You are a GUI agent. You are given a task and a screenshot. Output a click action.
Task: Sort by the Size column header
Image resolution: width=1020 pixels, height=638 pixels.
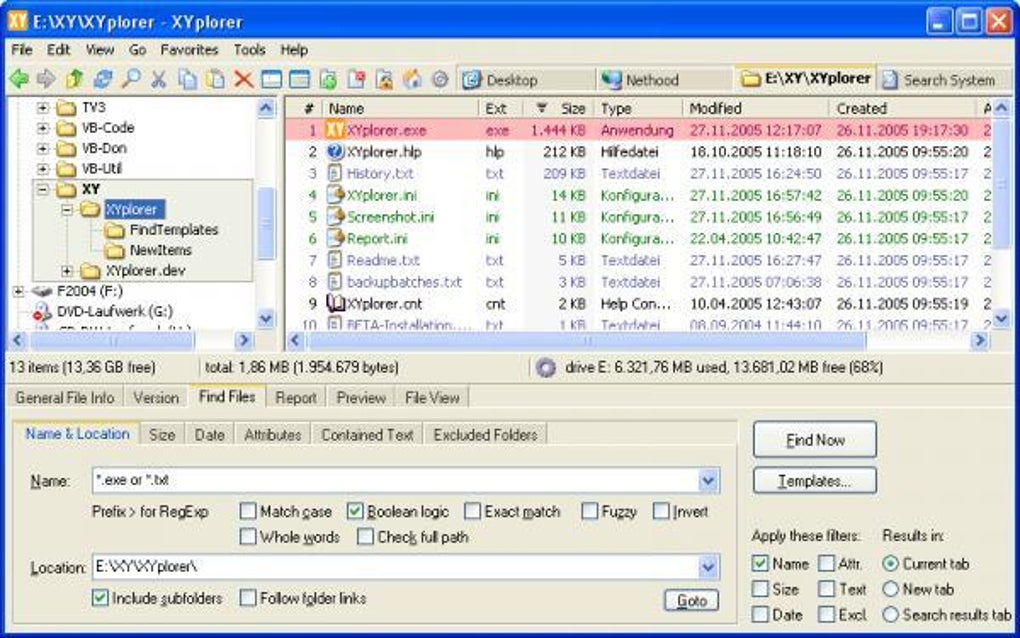coord(559,109)
